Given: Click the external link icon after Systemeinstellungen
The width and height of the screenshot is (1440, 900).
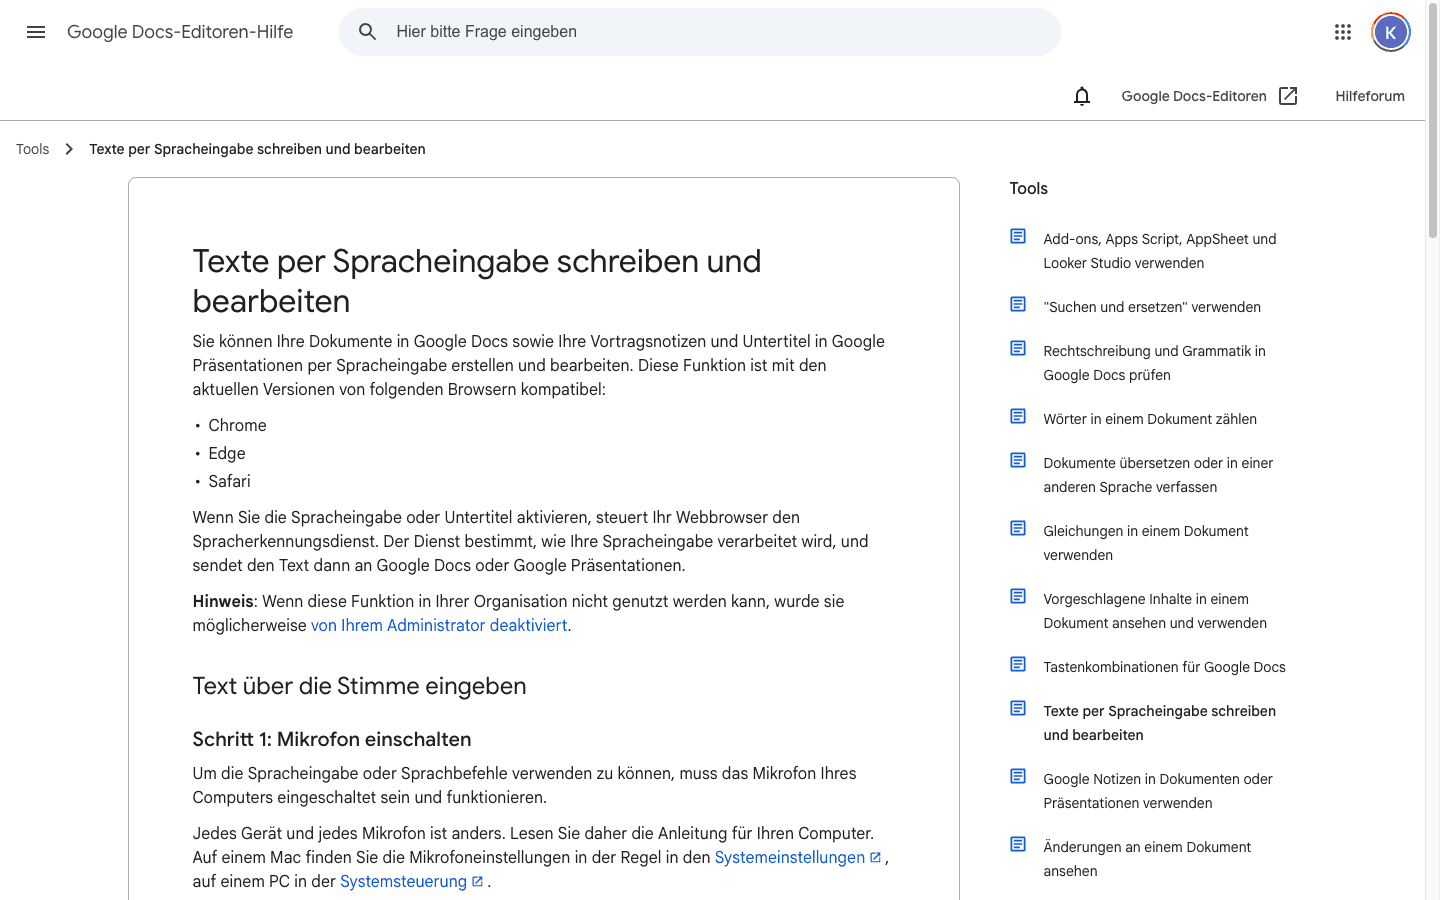Looking at the screenshot, I should pyautogui.click(x=875, y=856).
